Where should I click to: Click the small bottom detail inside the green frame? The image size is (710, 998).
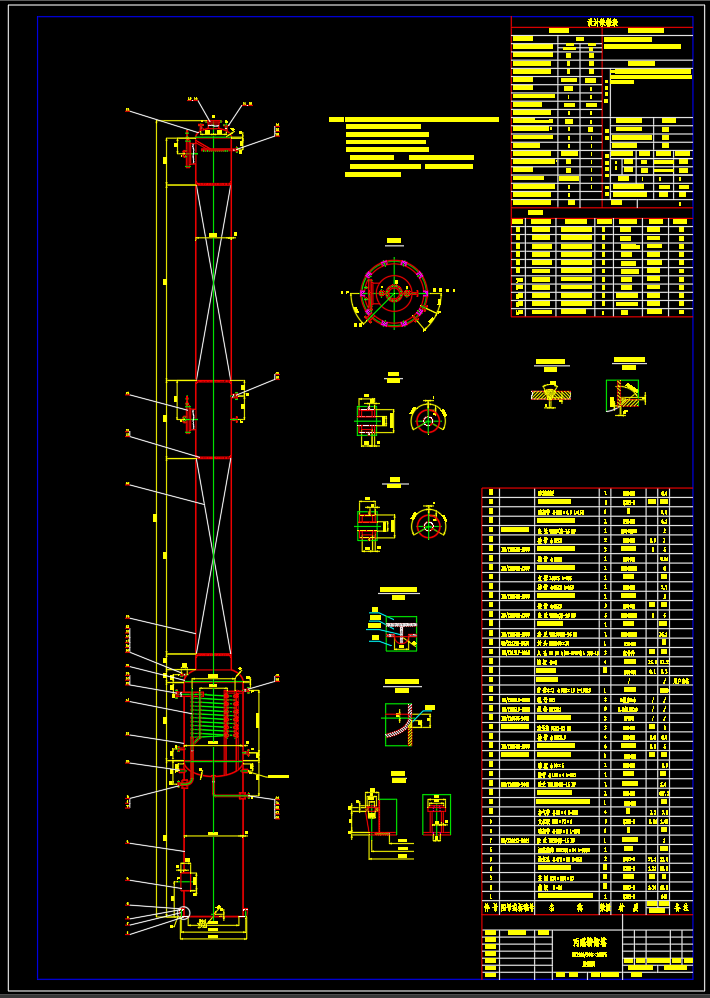436,815
